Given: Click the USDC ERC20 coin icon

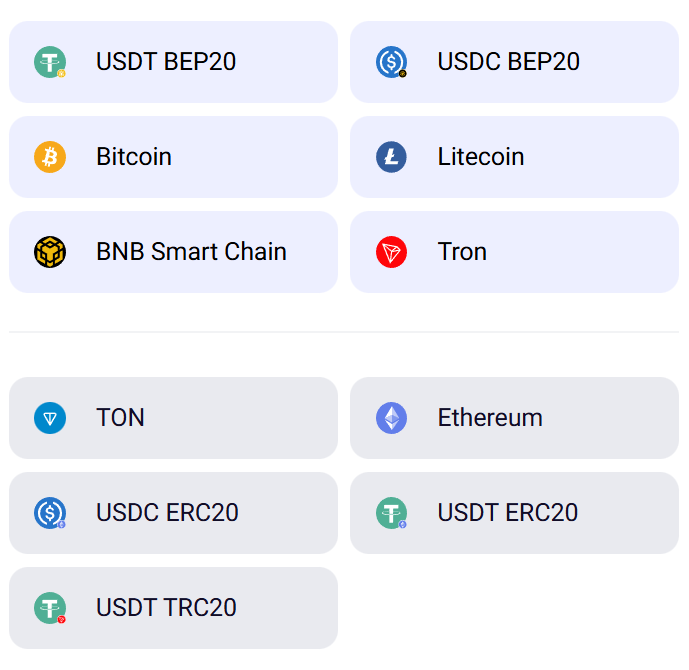Looking at the screenshot, I should point(50,513).
